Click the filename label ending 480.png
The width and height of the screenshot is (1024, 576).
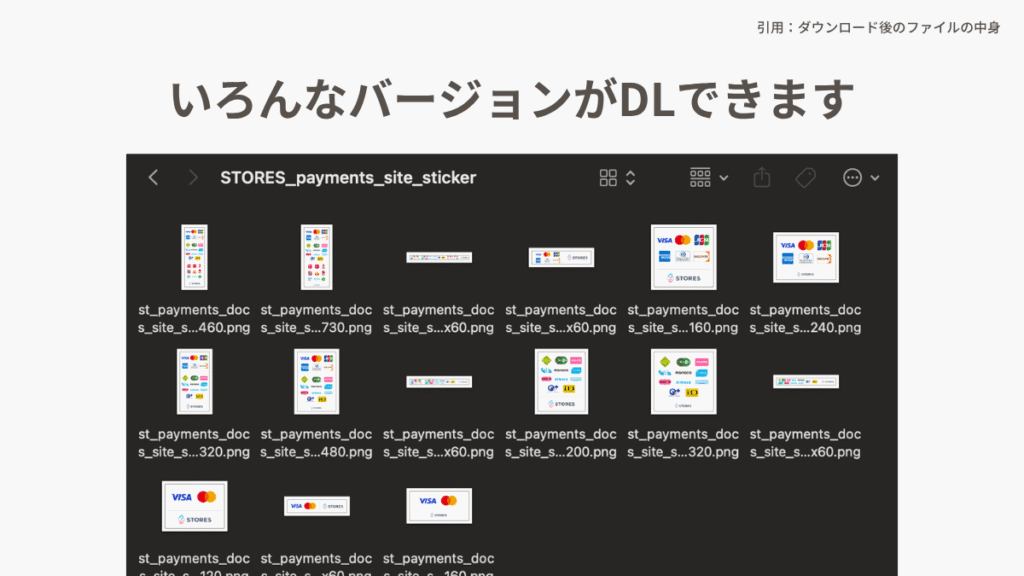(316, 443)
